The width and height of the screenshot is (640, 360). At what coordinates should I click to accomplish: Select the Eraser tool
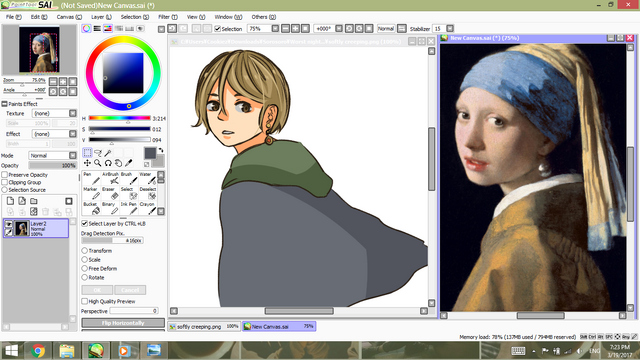point(110,193)
